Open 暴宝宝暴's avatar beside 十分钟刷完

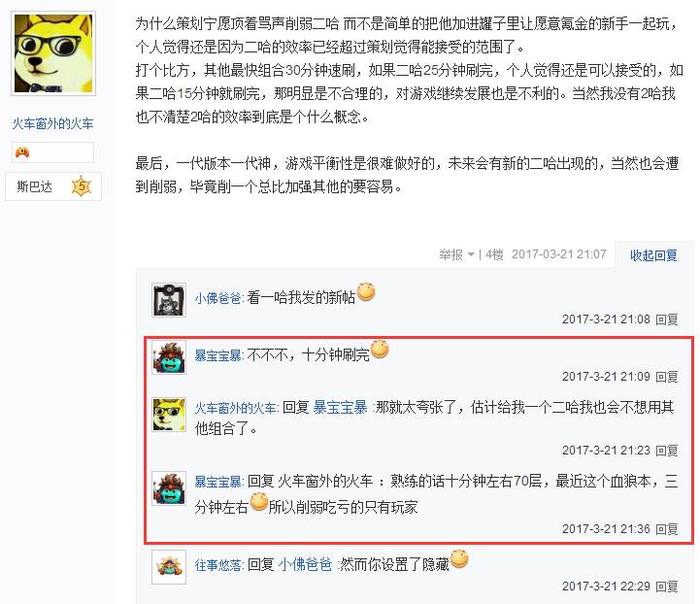click(169, 358)
